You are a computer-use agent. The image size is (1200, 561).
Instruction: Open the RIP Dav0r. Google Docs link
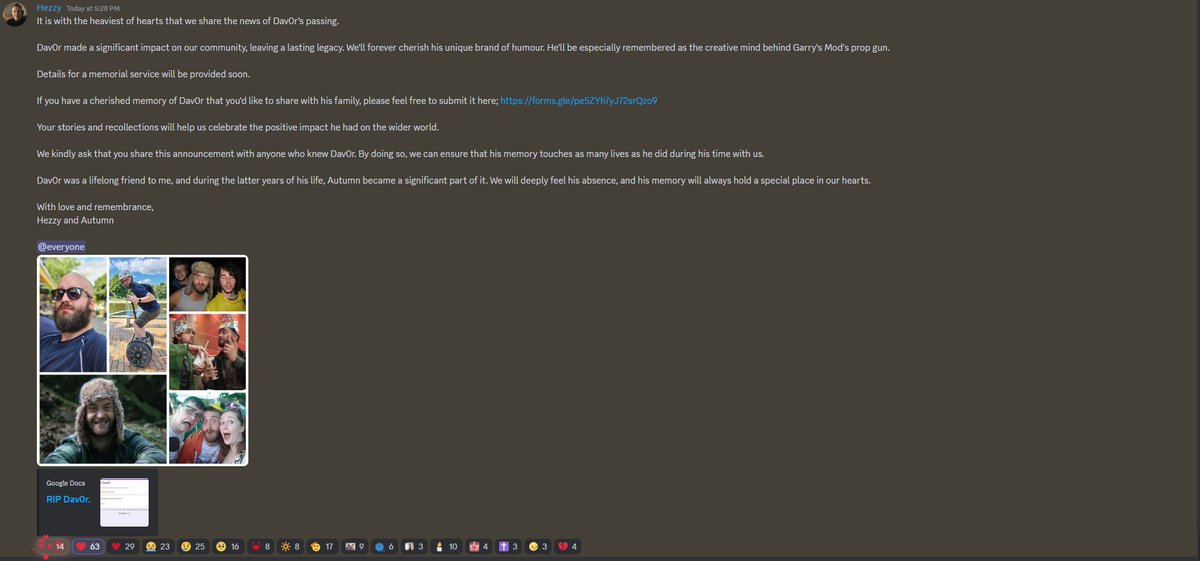68,499
